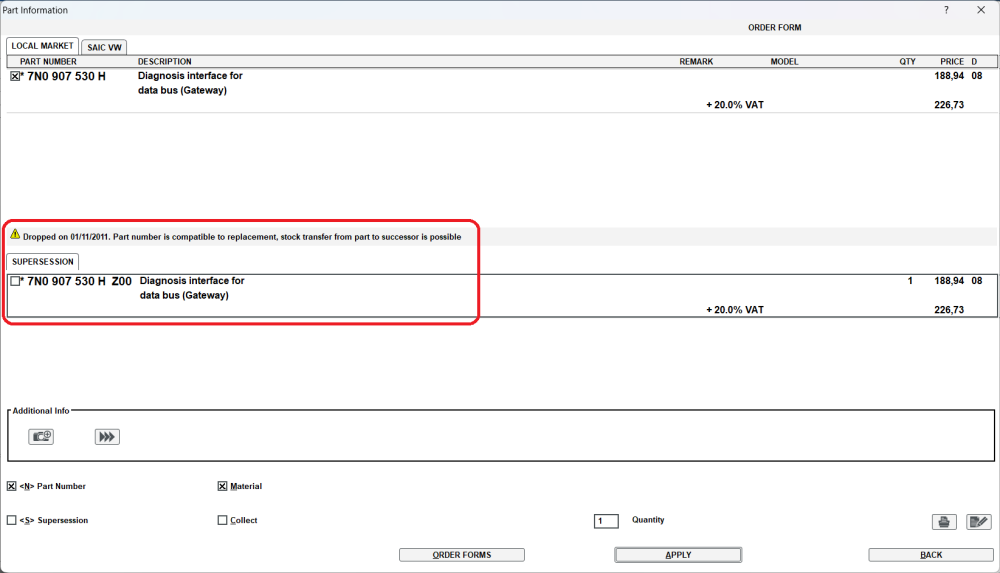Image resolution: width=1000 pixels, height=573 pixels.
Task: Click the PART NUMBER column header
Action: tap(48, 61)
